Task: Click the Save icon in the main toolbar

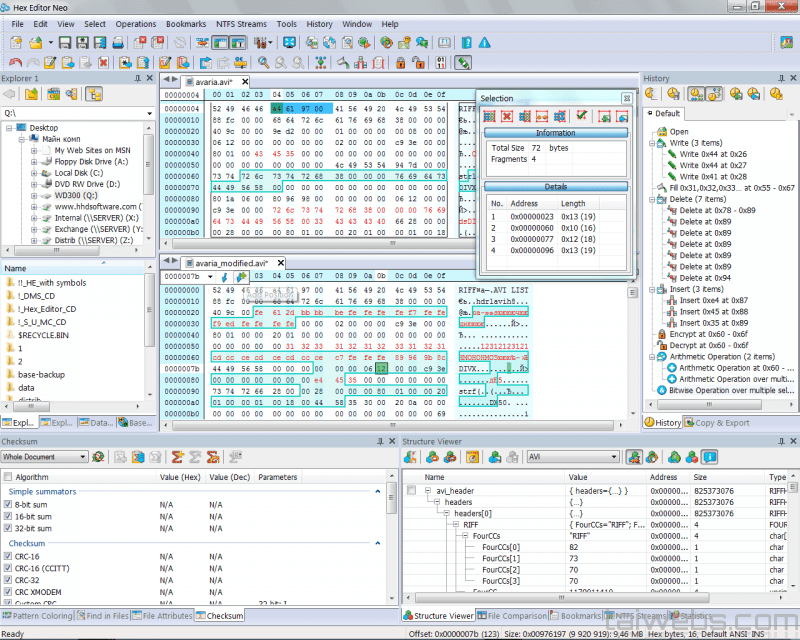Action: (65, 43)
